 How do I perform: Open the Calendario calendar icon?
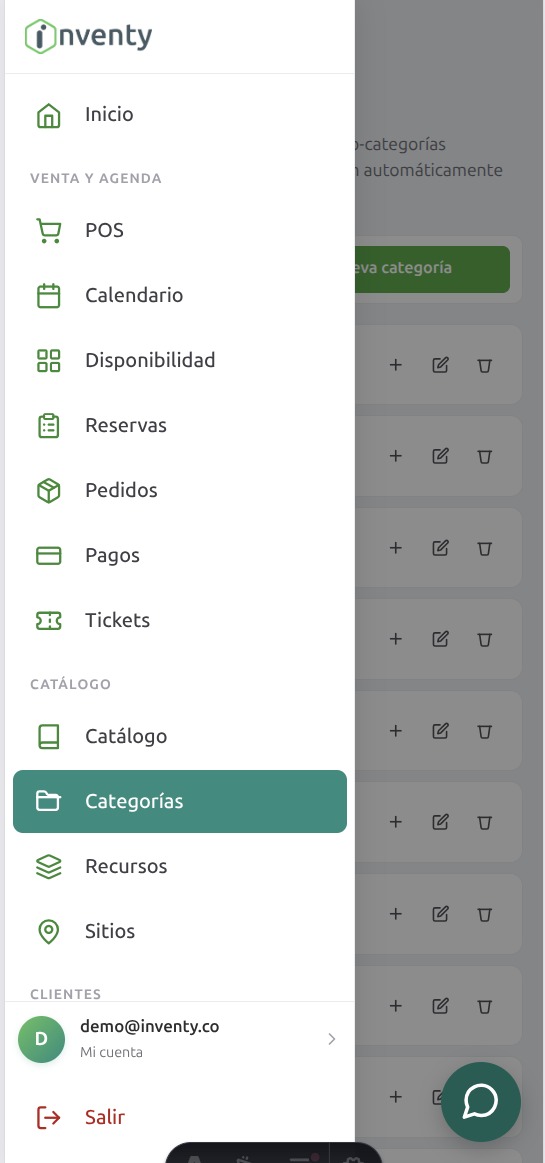[49, 295]
